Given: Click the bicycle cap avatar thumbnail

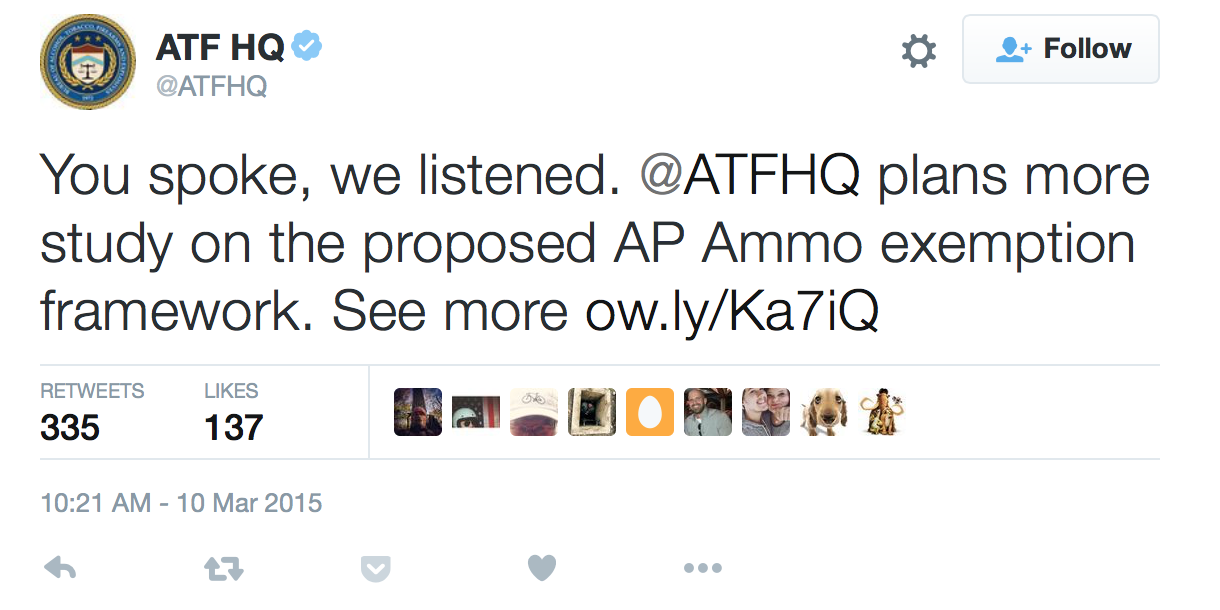Looking at the screenshot, I should (534, 412).
